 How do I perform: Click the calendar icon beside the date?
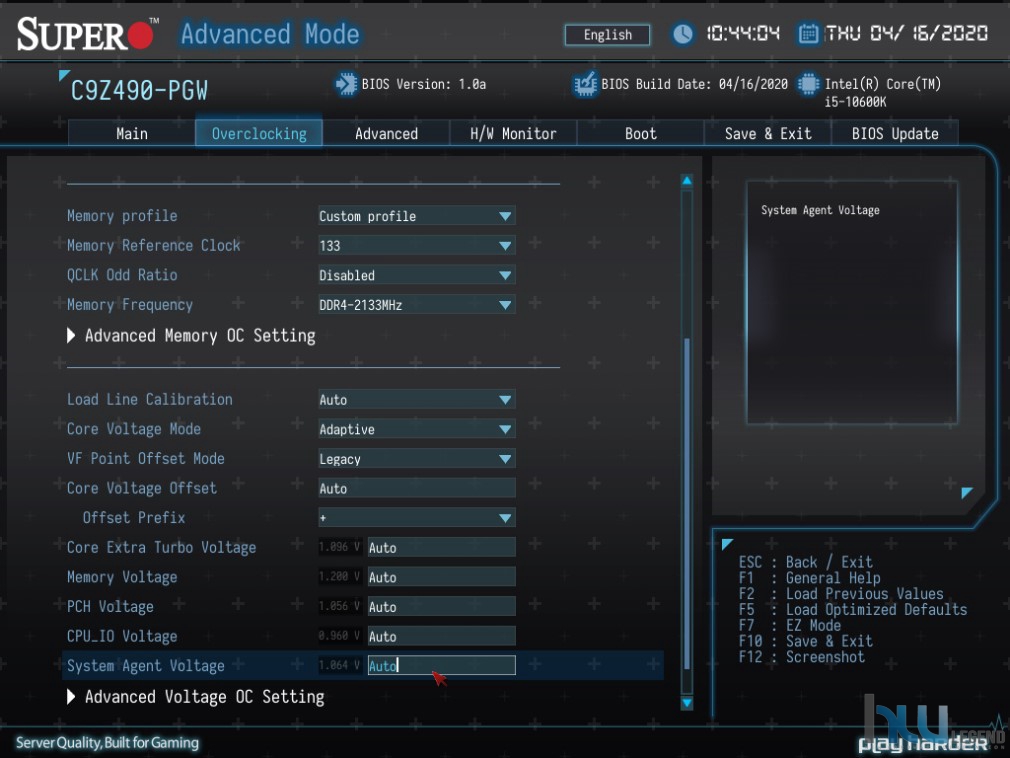(x=808, y=33)
